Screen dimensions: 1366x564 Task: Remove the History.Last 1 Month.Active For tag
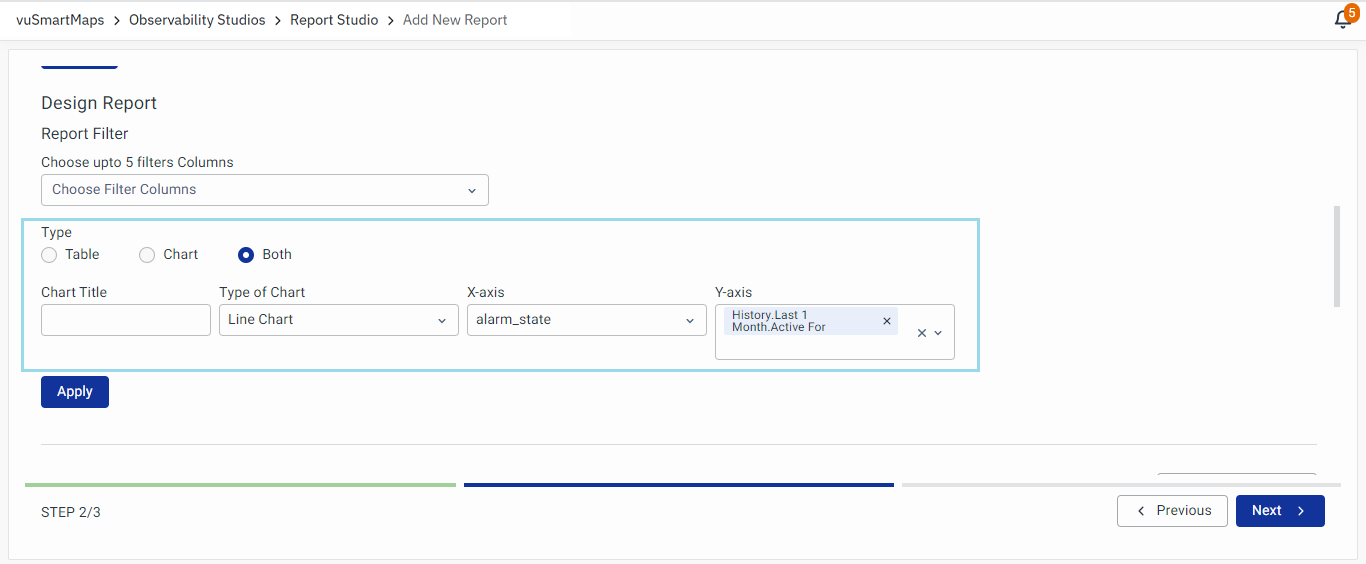click(886, 321)
